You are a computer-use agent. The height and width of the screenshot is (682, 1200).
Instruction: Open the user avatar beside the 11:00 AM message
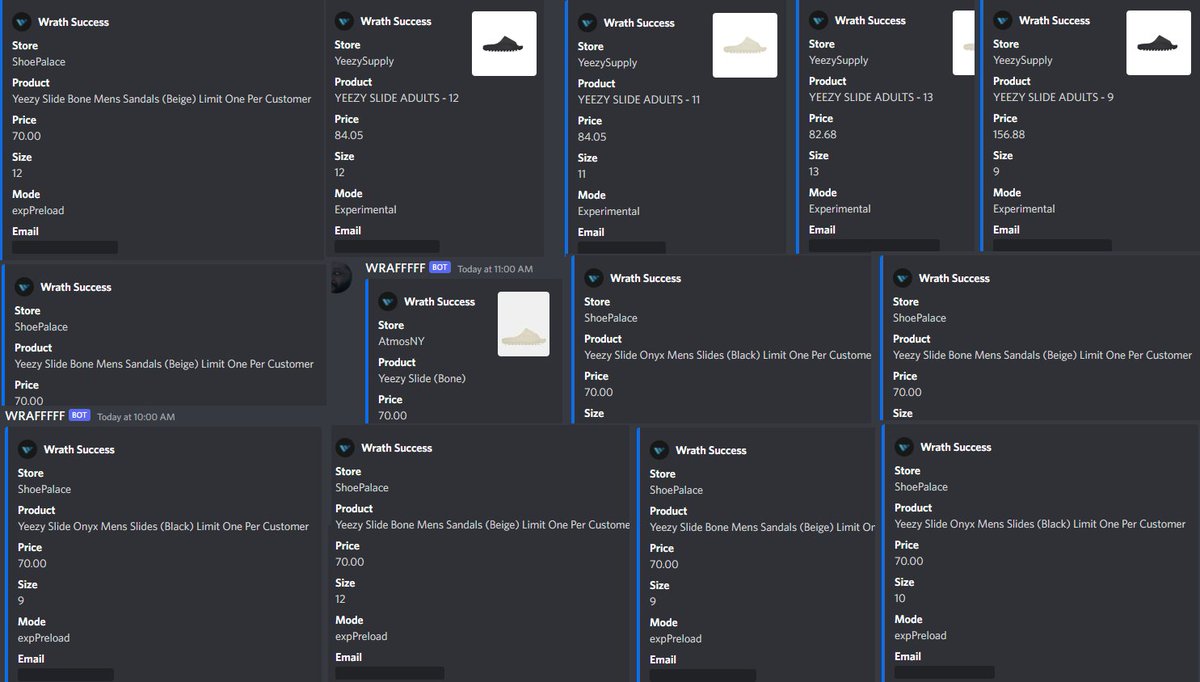pyautogui.click(x=340, y=277)
